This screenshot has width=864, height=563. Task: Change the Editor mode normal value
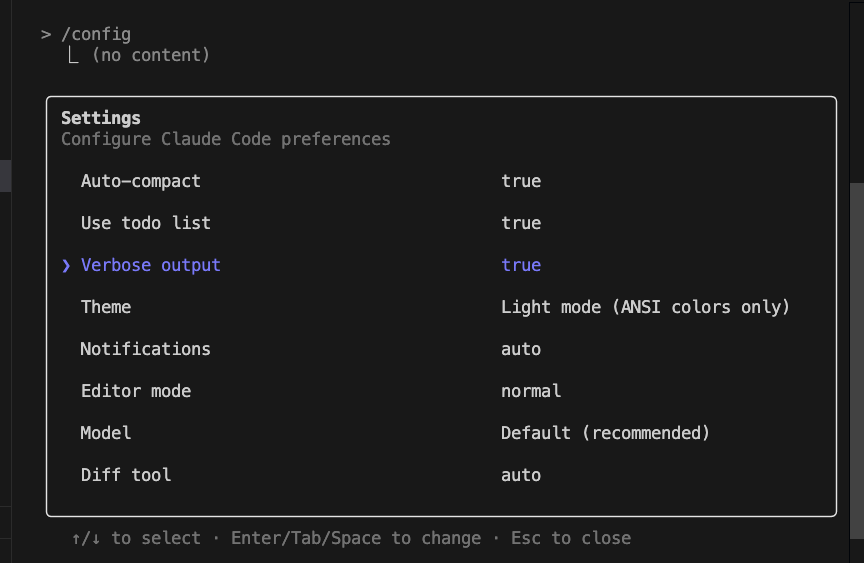tap(531, 391)
